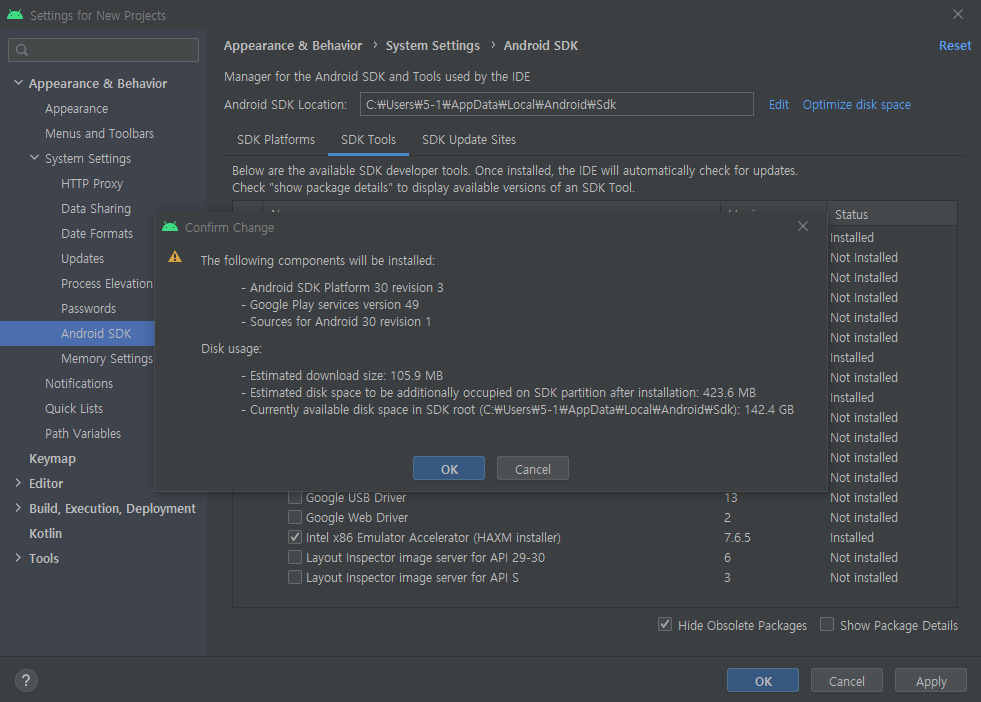Expand the Editor section
This screenshot has width=981, height=702.
18,483
